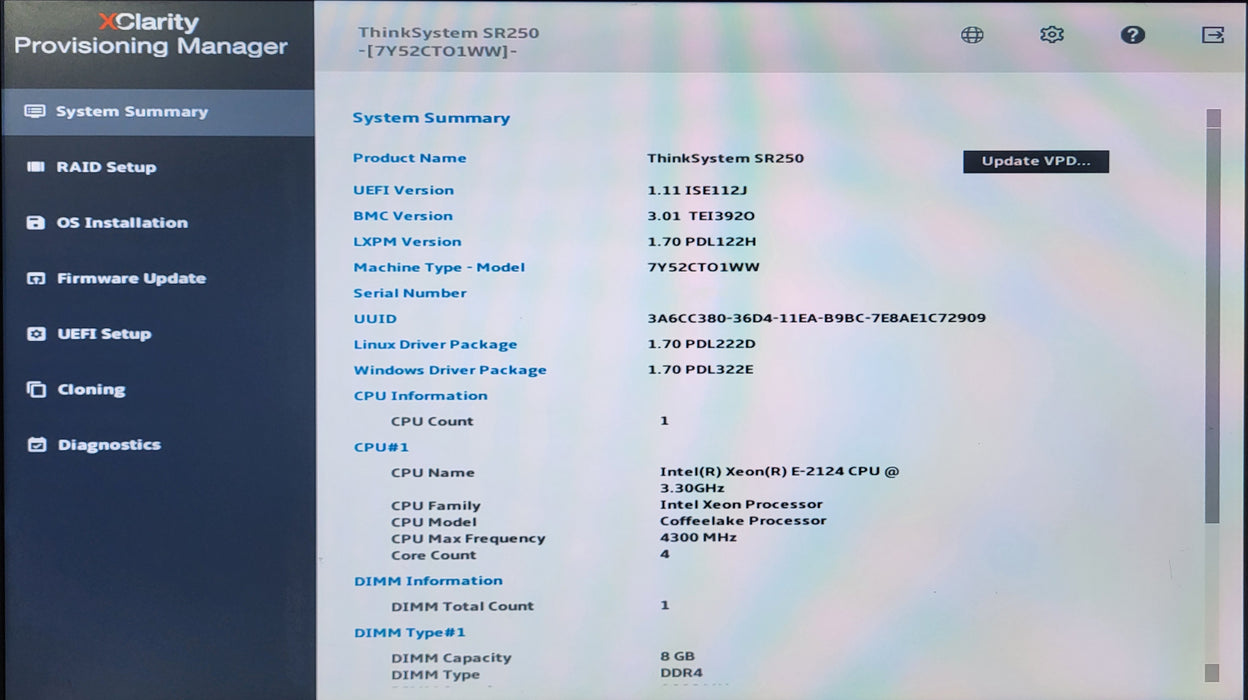1248x700 pixels.
Task: Click the UEFI value 1.11 ISE112J
Action: [x=697, y=190]
